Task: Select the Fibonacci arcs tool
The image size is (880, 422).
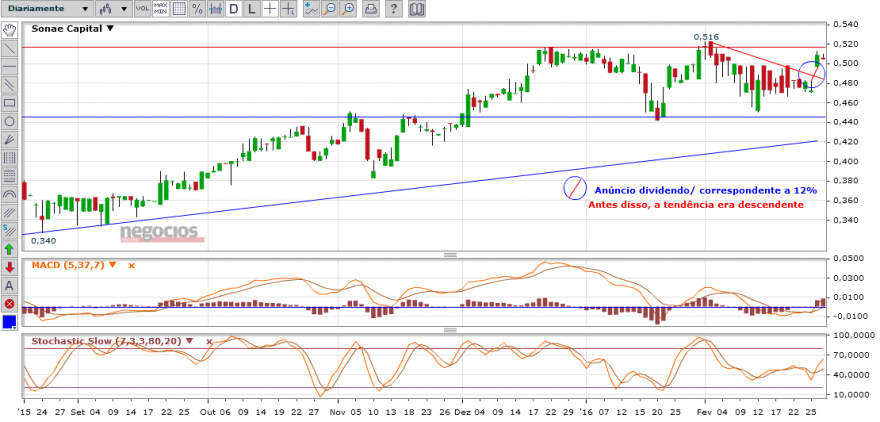Action: (x=9, y=194)
